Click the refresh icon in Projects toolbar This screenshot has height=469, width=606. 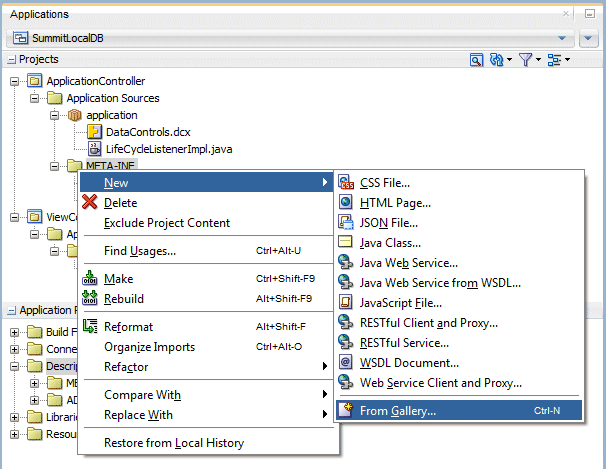pyautogui.click(x=496, y=60)
